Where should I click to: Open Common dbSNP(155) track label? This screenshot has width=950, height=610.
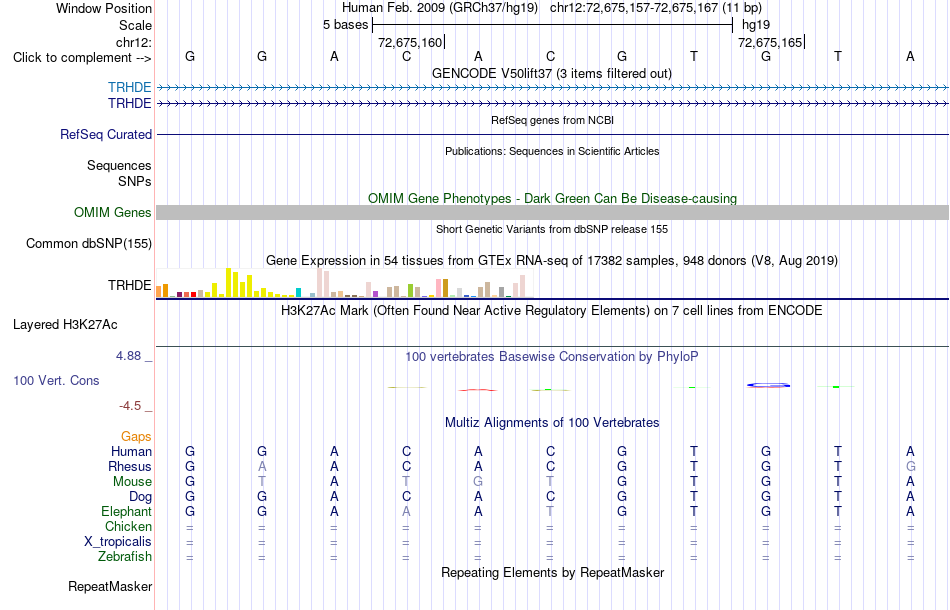click(89, 244)
